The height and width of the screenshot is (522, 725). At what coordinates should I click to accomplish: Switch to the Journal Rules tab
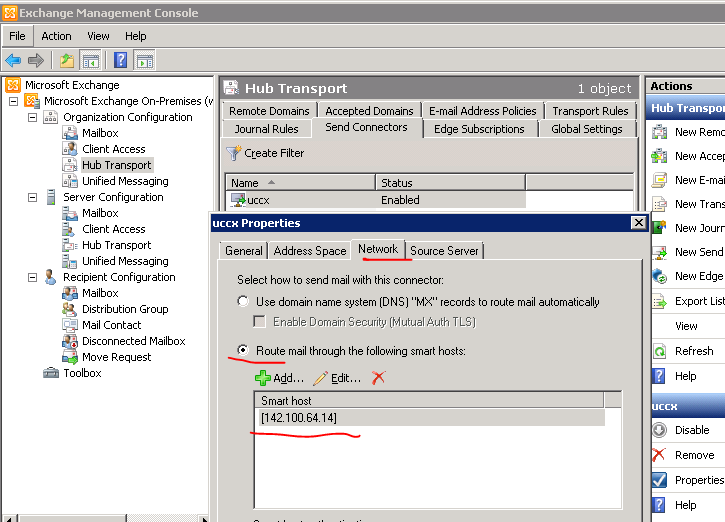pos(266,129)
